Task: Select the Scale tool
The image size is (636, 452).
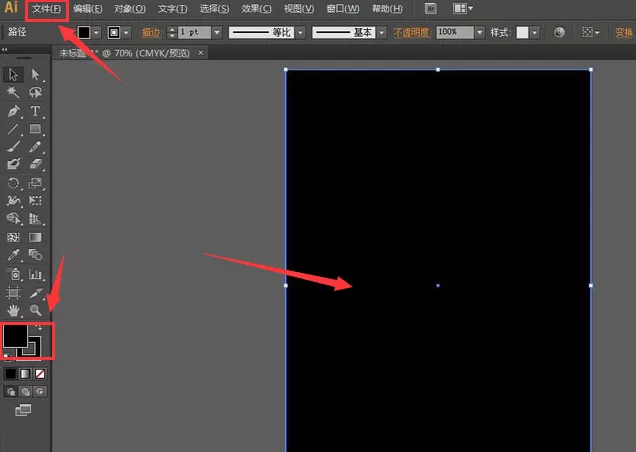Action: [35, 183]
